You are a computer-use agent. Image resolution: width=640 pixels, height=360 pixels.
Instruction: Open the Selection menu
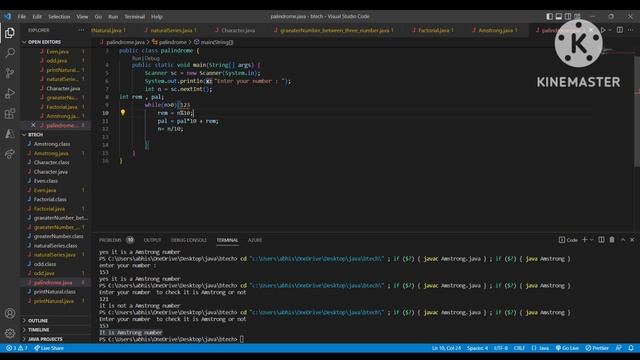[x=59, y=16]
